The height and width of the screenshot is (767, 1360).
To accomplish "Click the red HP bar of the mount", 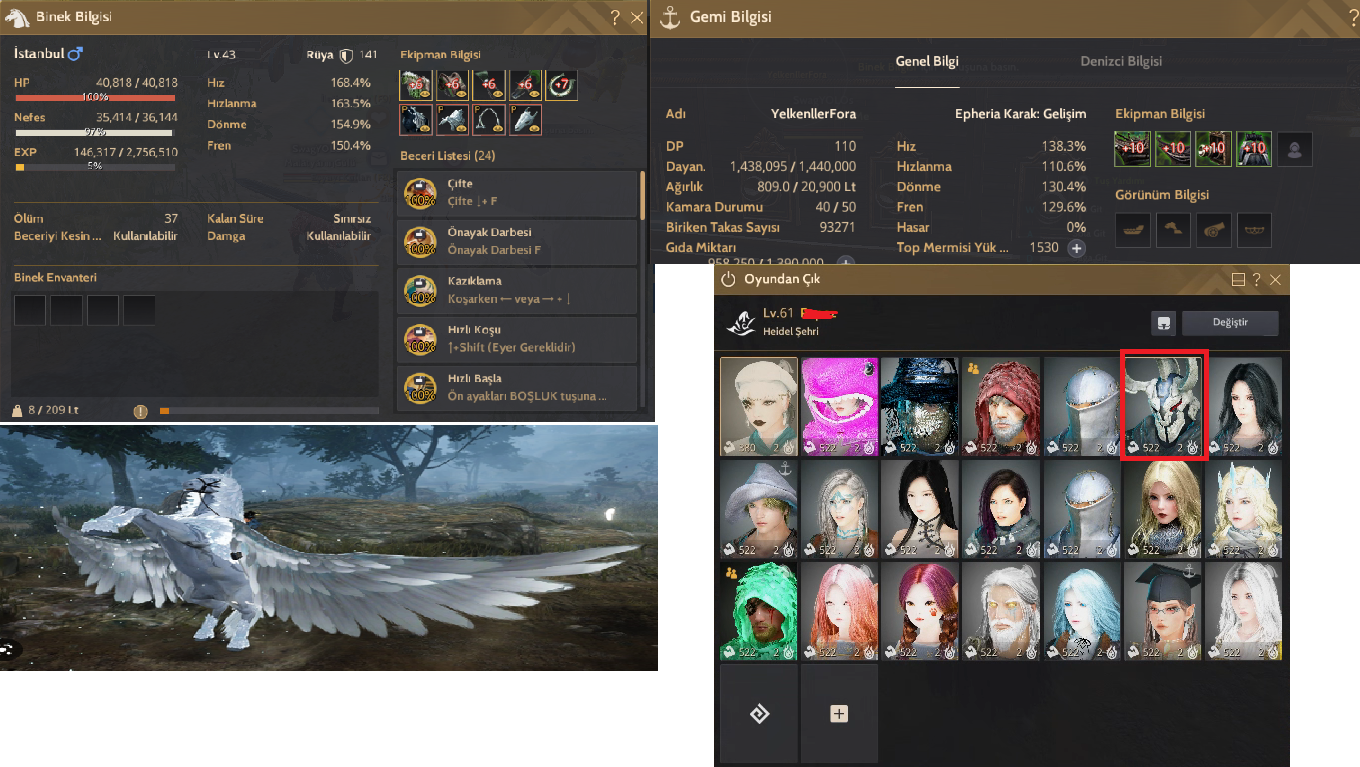I will [x=95, y=98].
